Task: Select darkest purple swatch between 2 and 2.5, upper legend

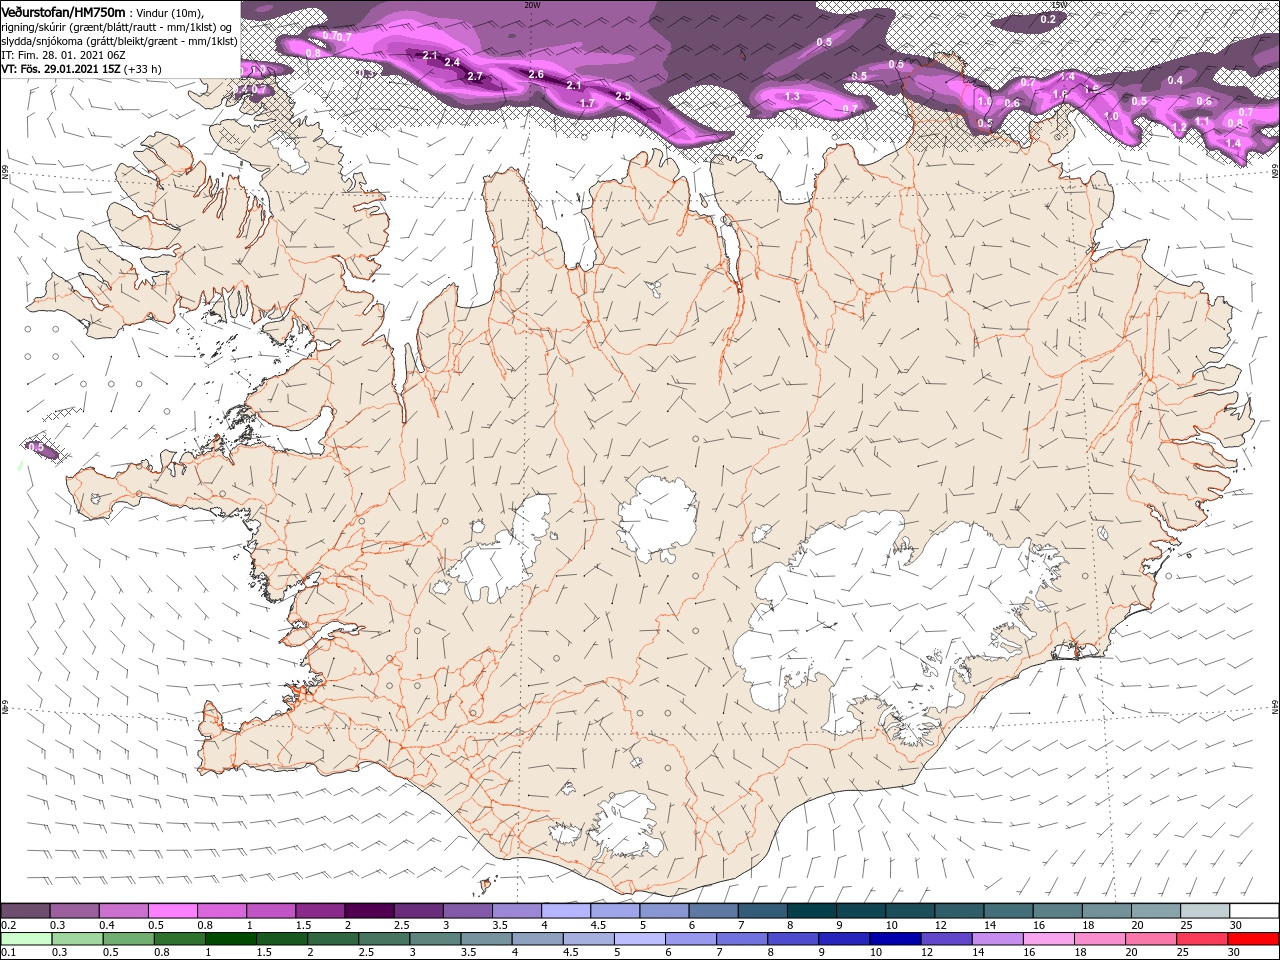Action: (x=368, y=911)
